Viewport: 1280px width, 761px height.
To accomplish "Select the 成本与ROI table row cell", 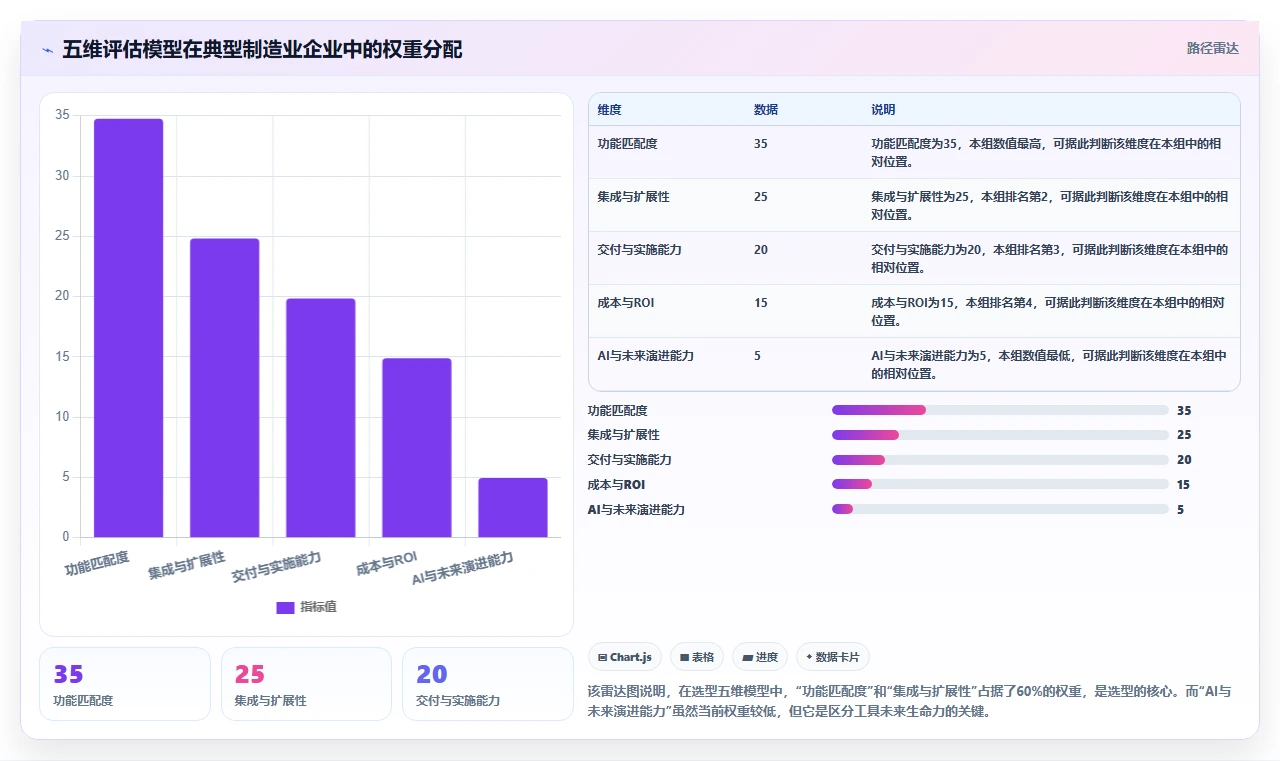I will [x=625, y=303].
